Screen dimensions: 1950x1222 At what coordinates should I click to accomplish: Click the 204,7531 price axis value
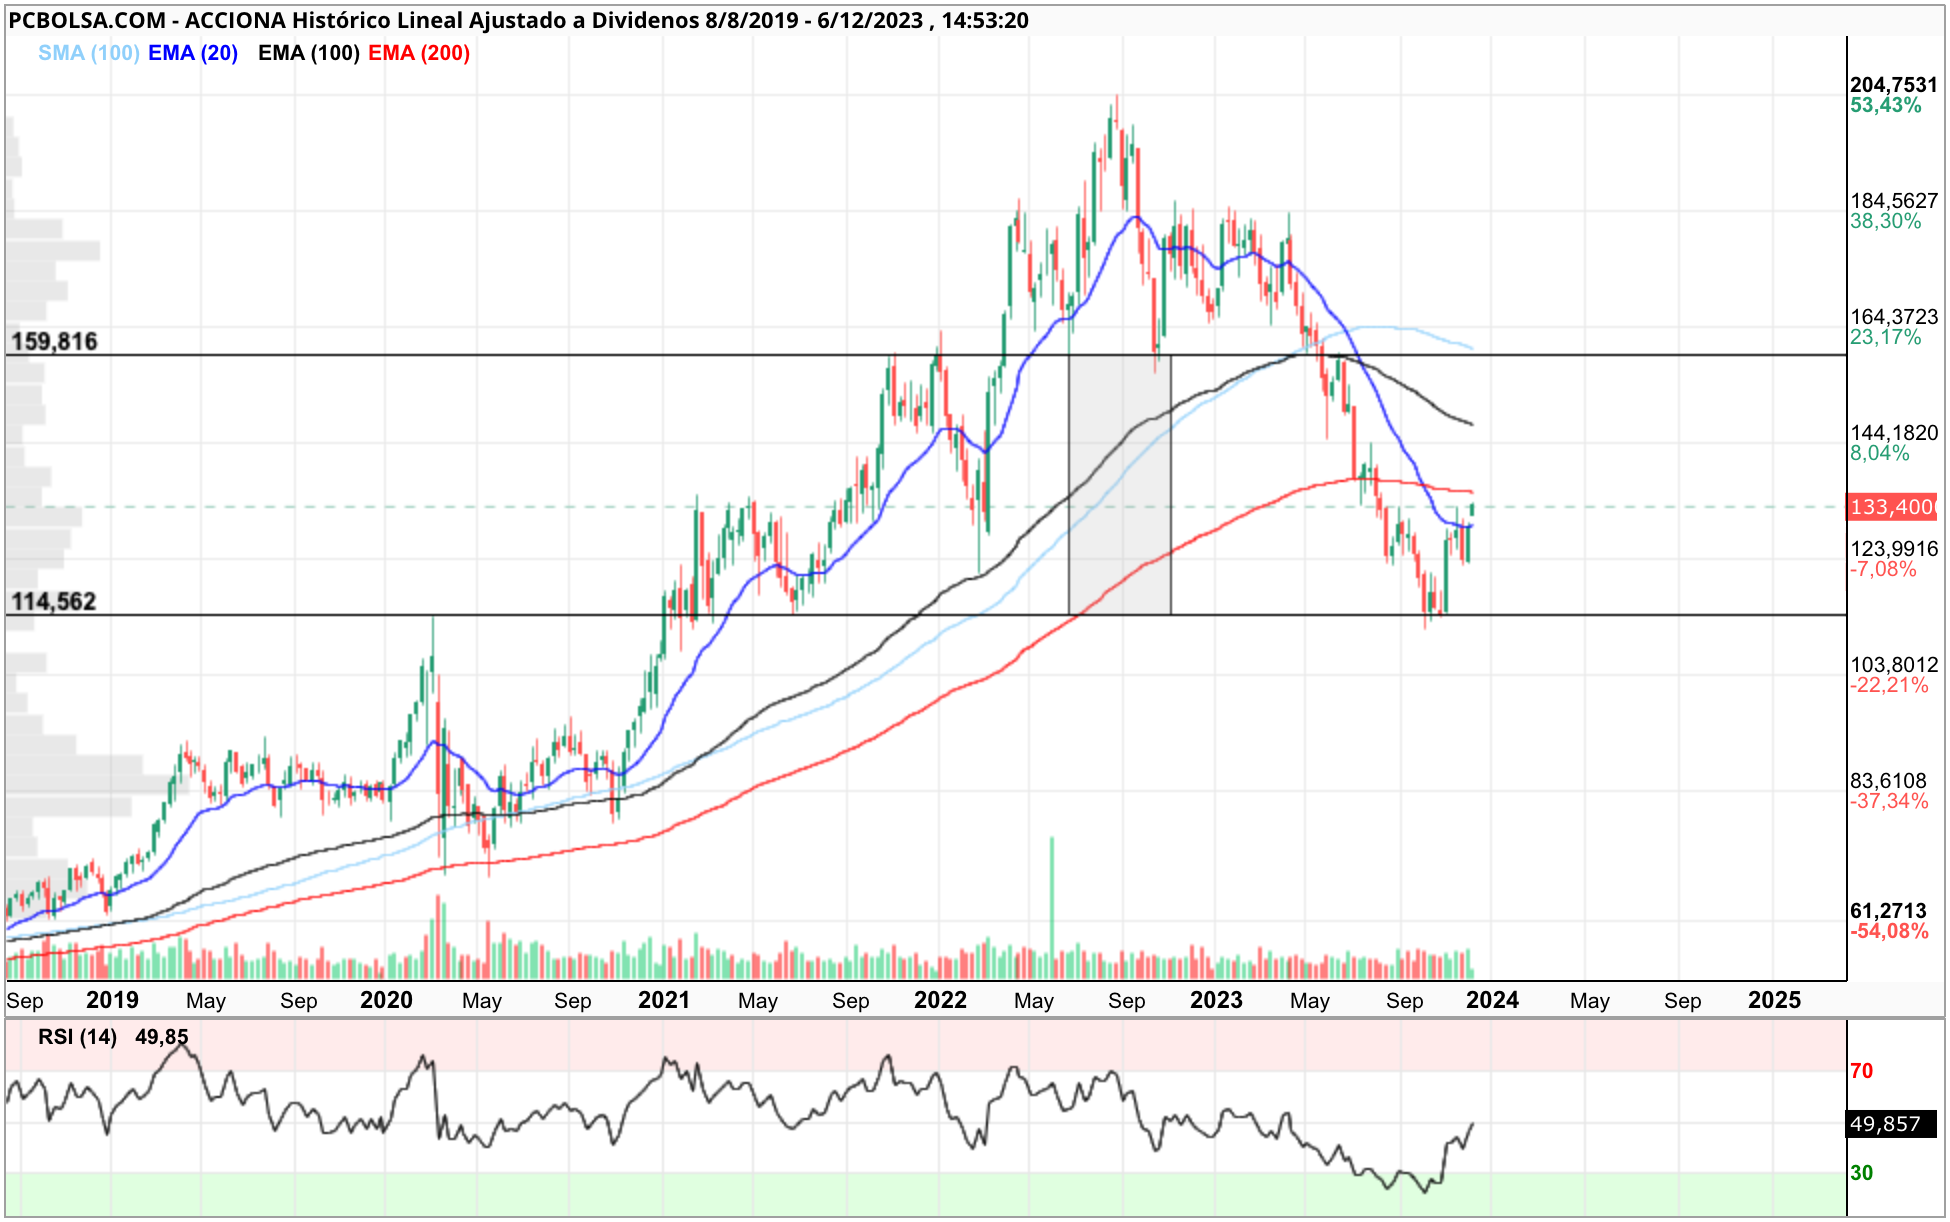coord(1894,85)
